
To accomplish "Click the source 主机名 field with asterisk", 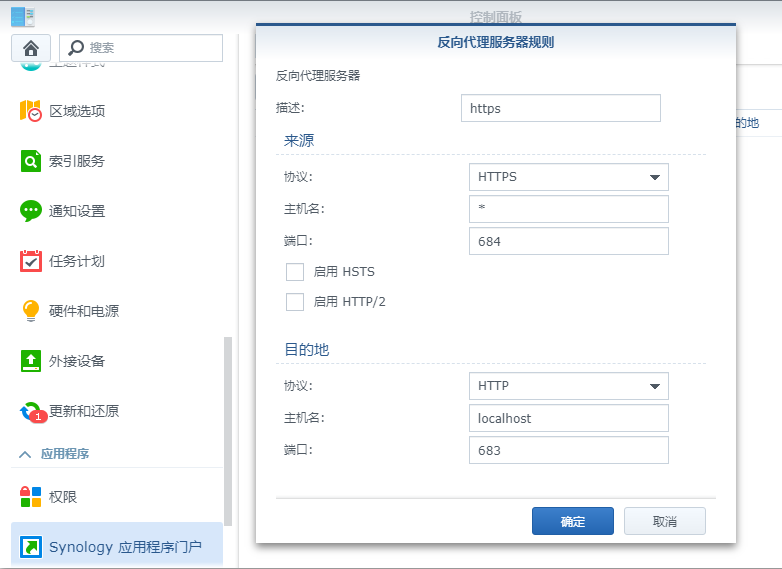I will point(569,209).
